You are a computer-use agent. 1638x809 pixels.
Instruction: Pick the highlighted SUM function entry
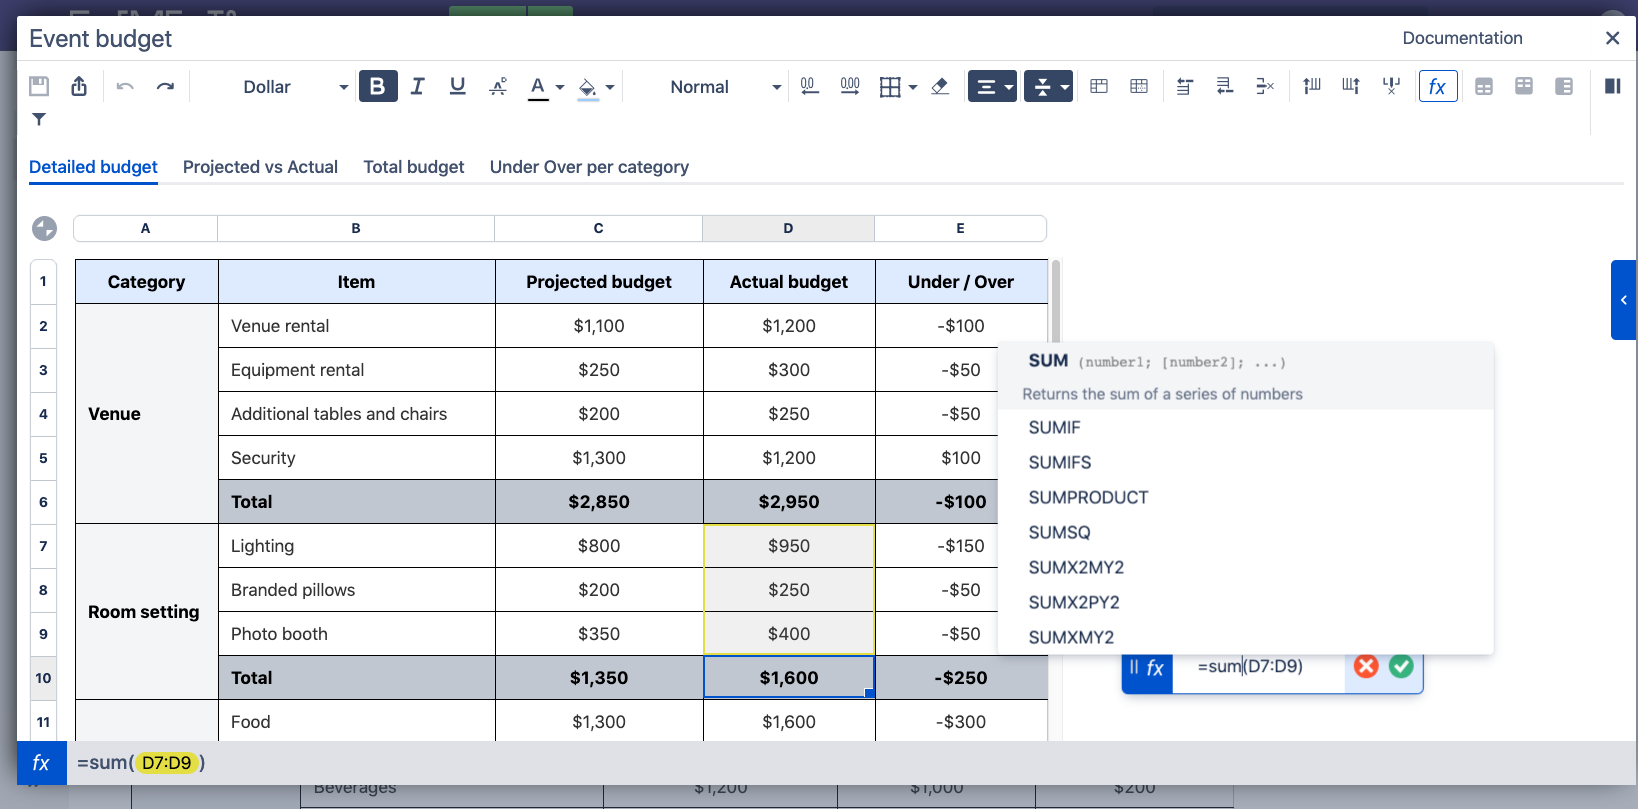tap(1245, 376)
